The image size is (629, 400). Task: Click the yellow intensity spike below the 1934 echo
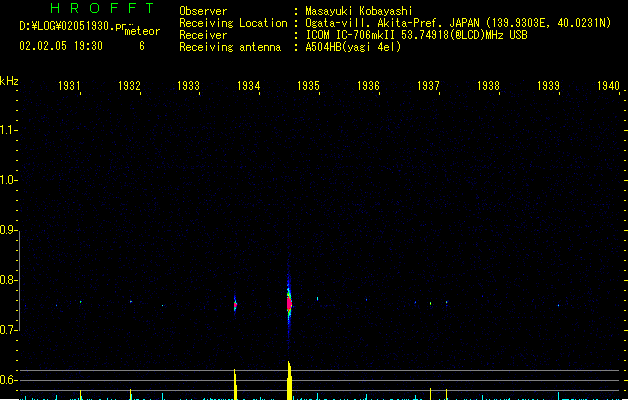click(235, 384)
